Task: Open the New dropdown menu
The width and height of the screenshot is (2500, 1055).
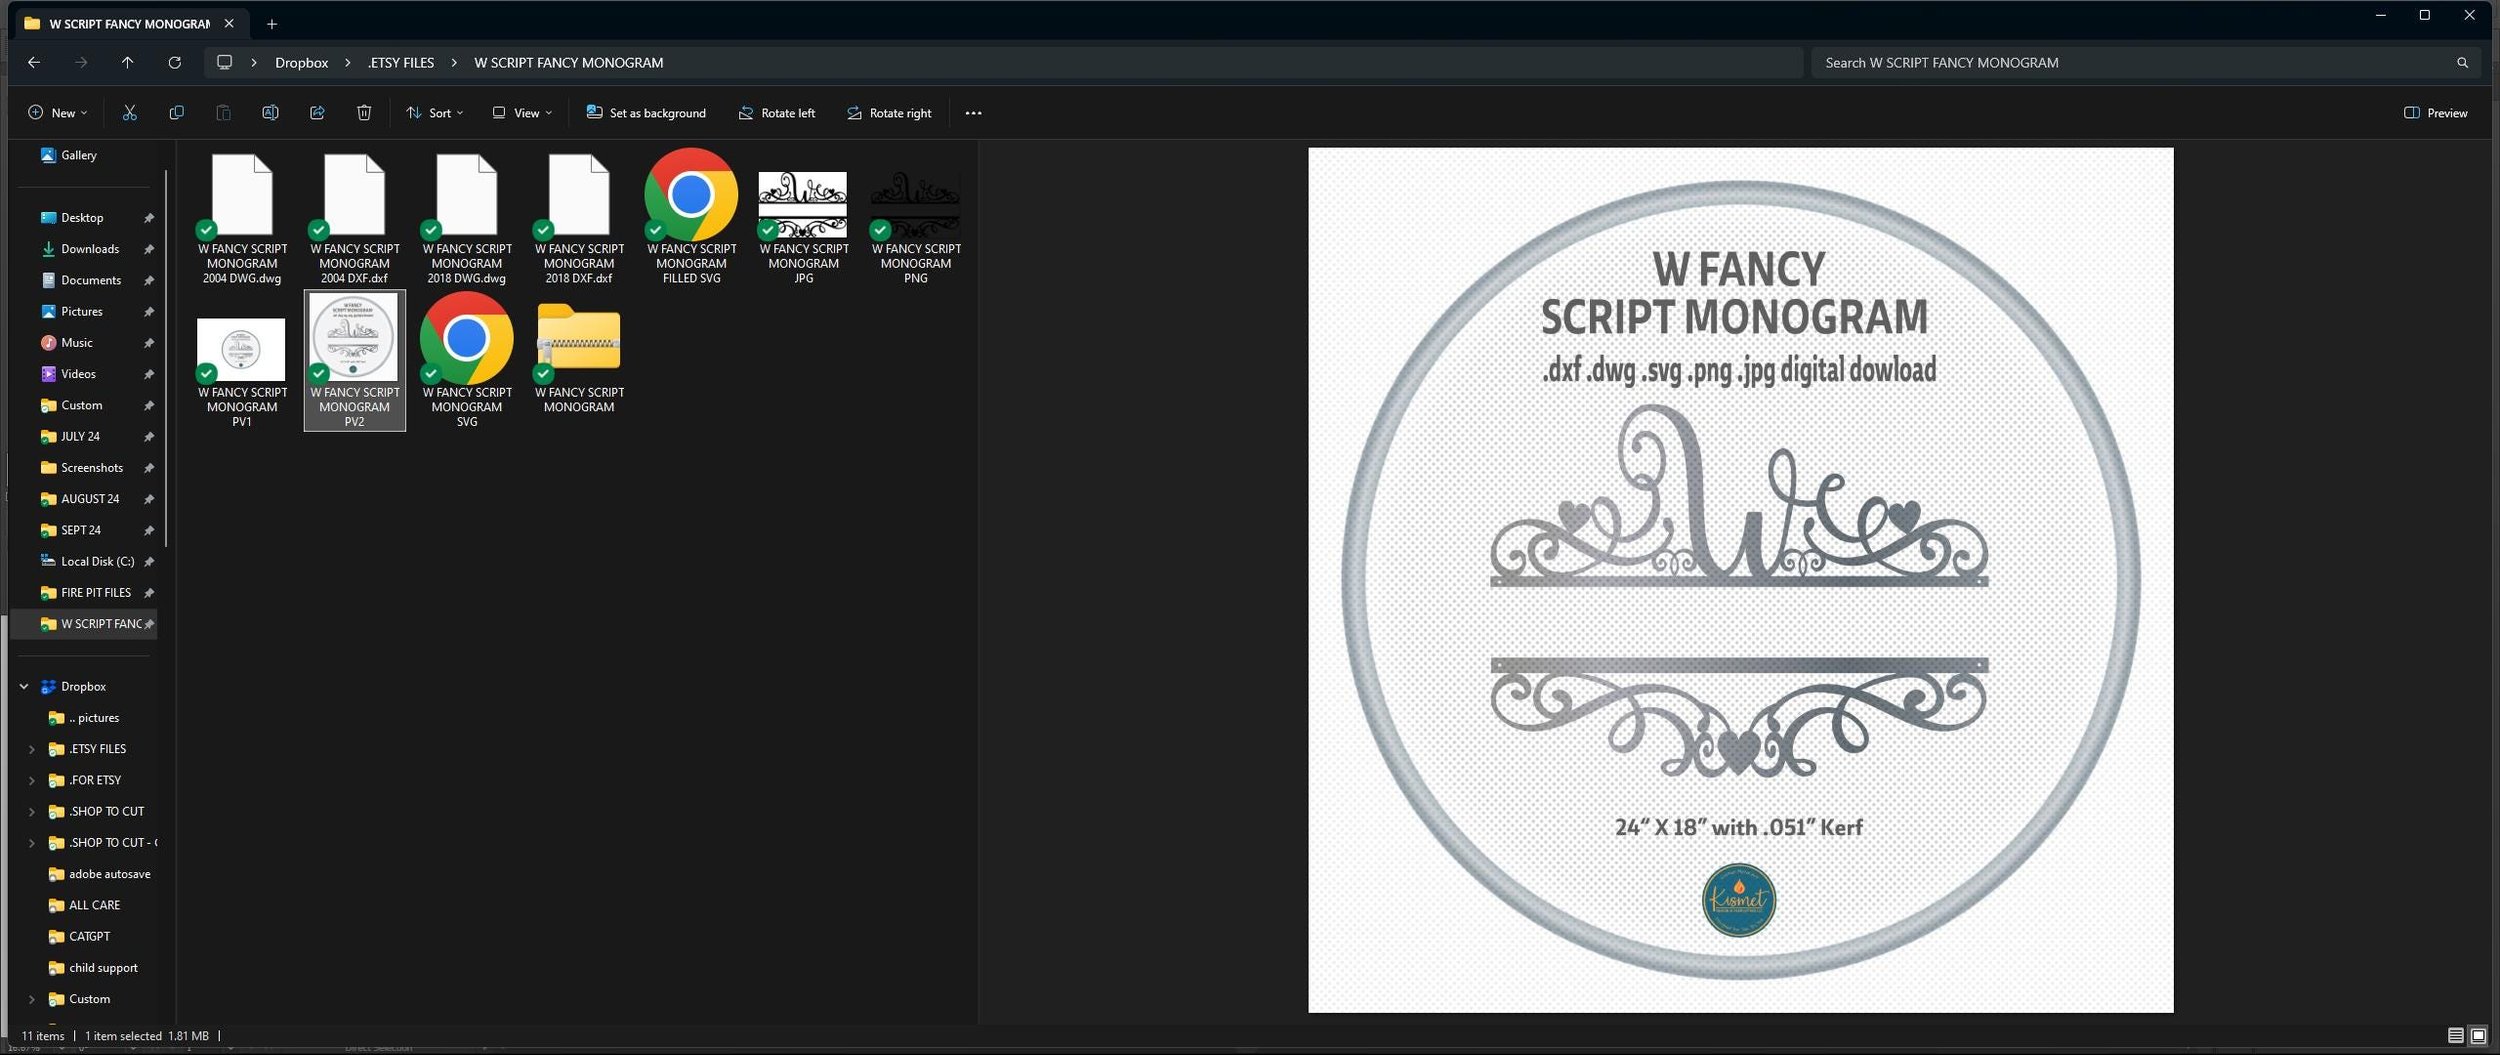Action: point(58,113)
